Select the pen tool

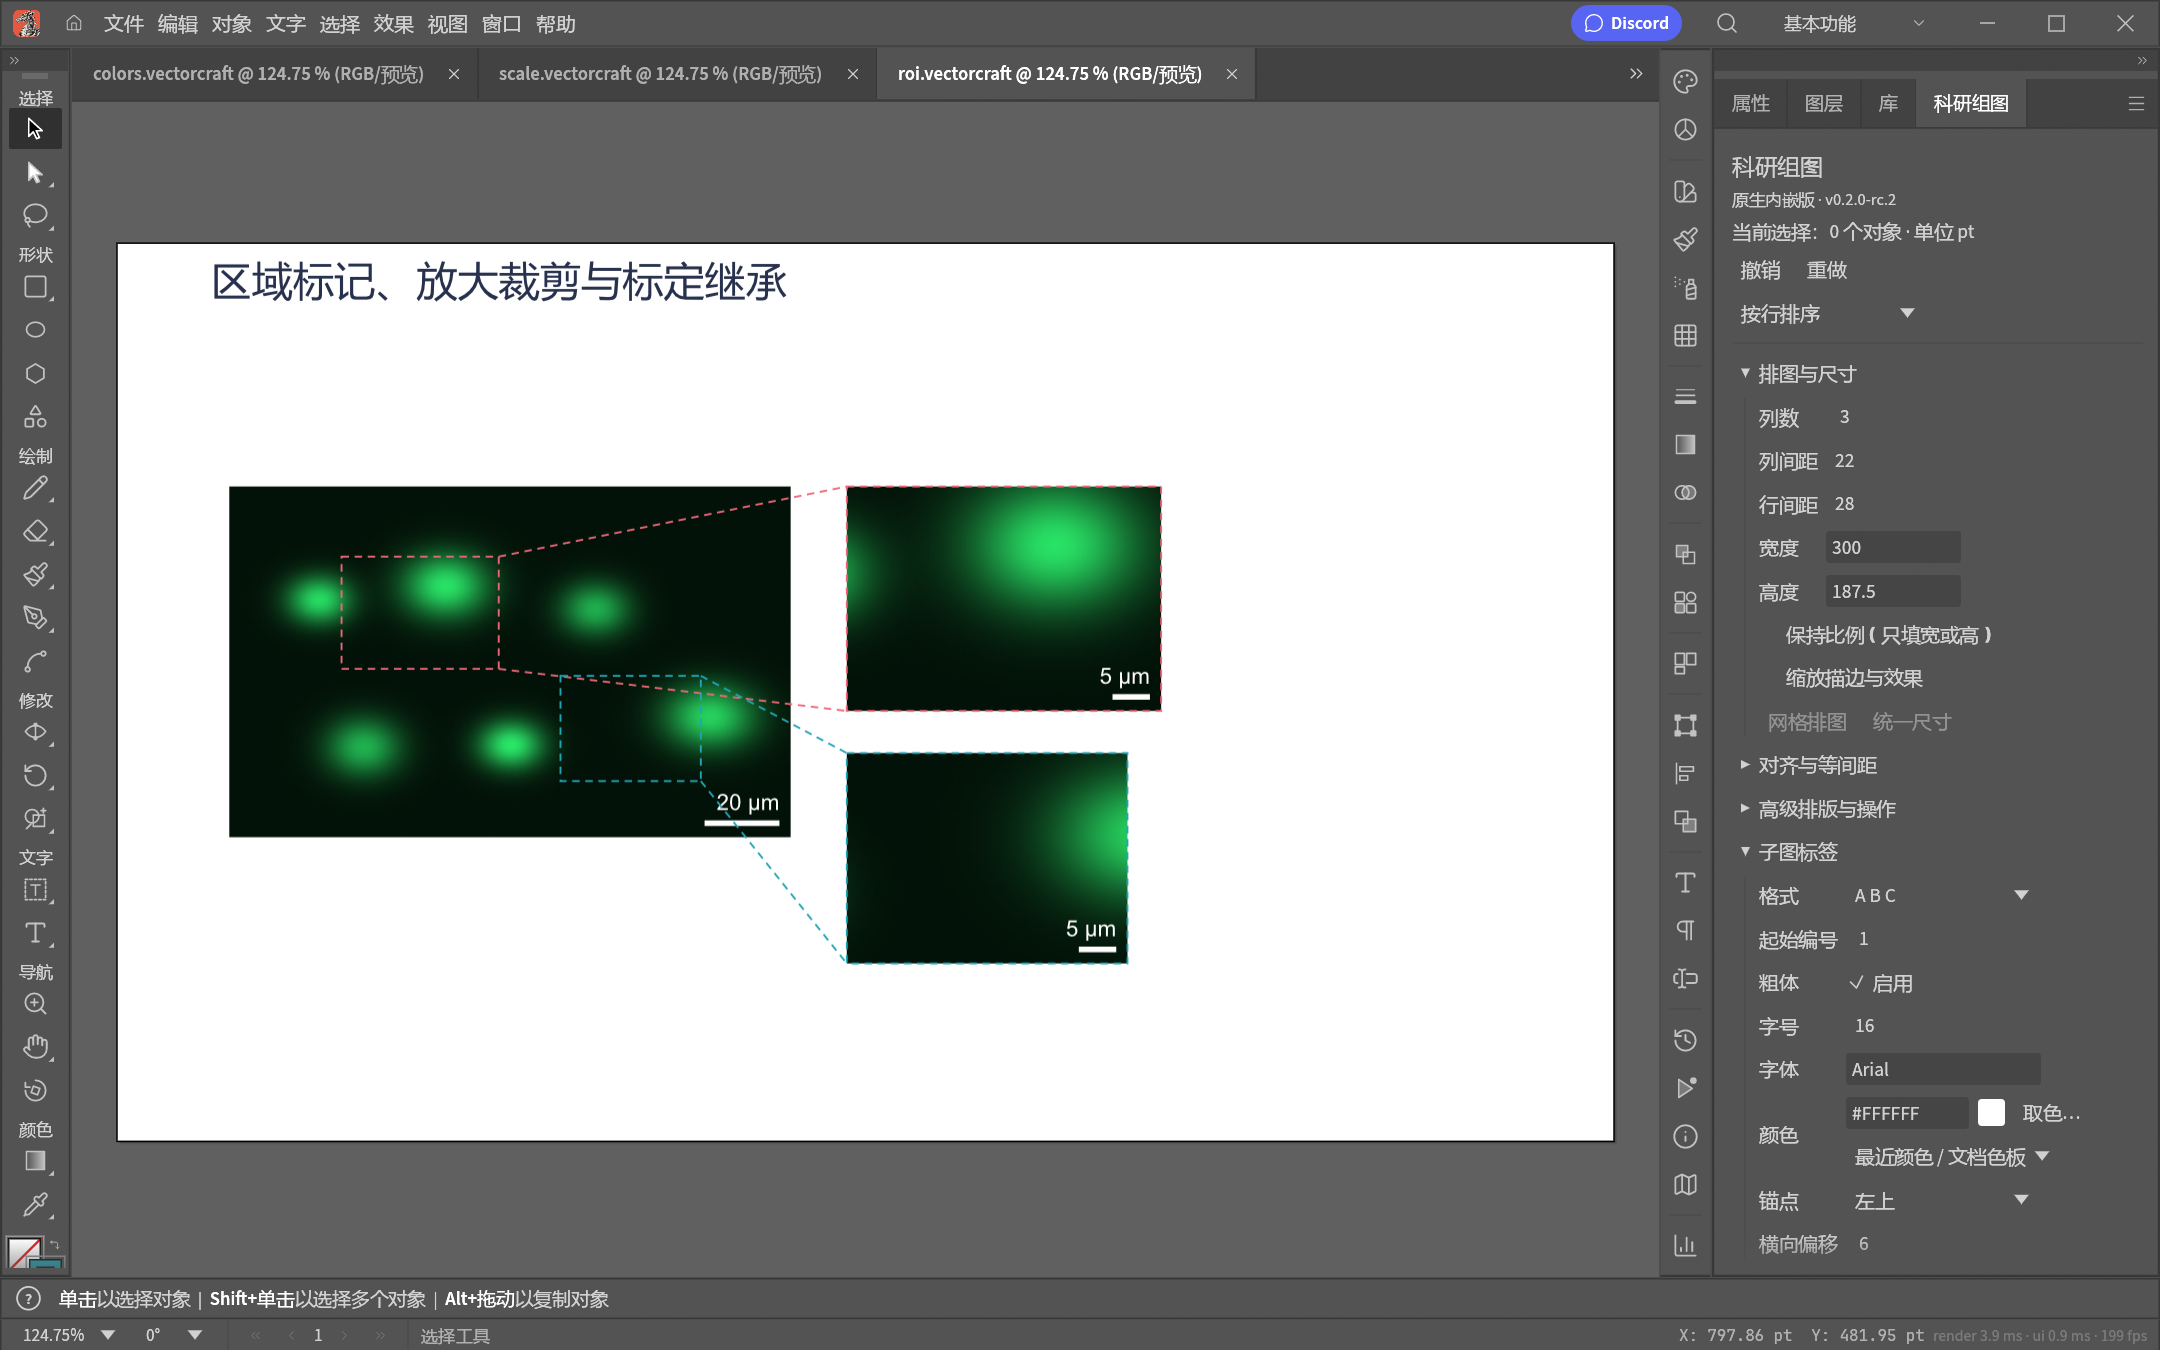click(x=35, y=617)
